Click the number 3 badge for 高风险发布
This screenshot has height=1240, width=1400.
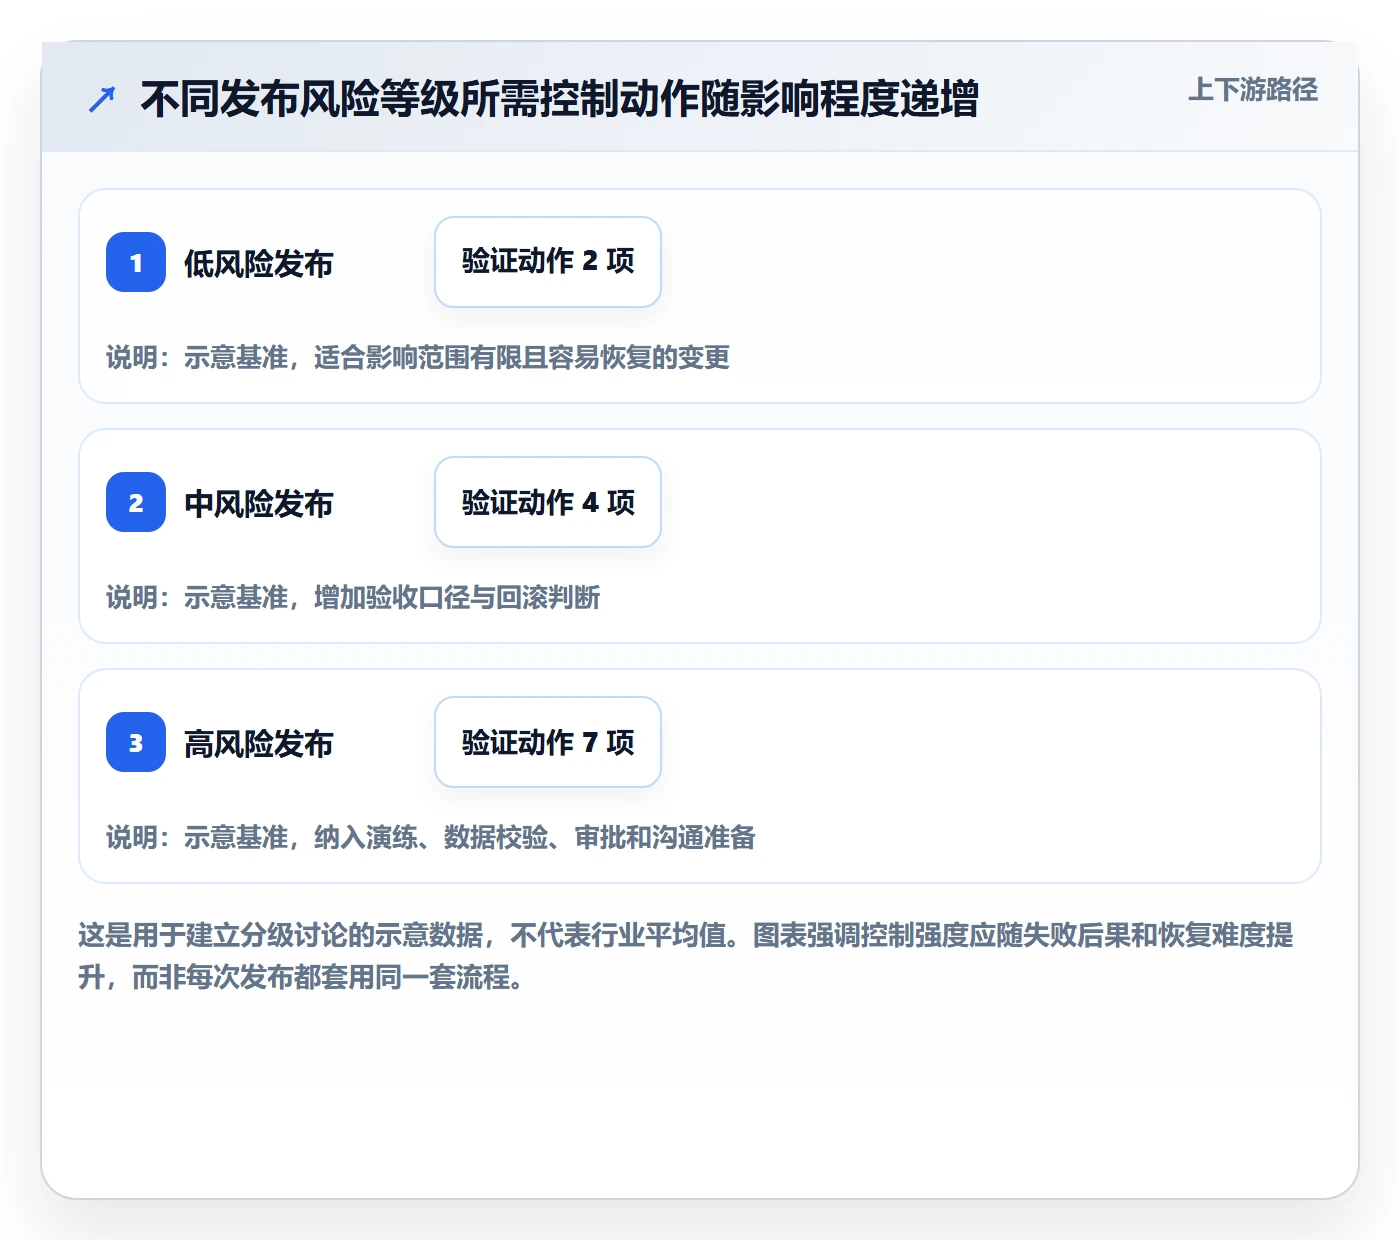(x=136, y=742)
